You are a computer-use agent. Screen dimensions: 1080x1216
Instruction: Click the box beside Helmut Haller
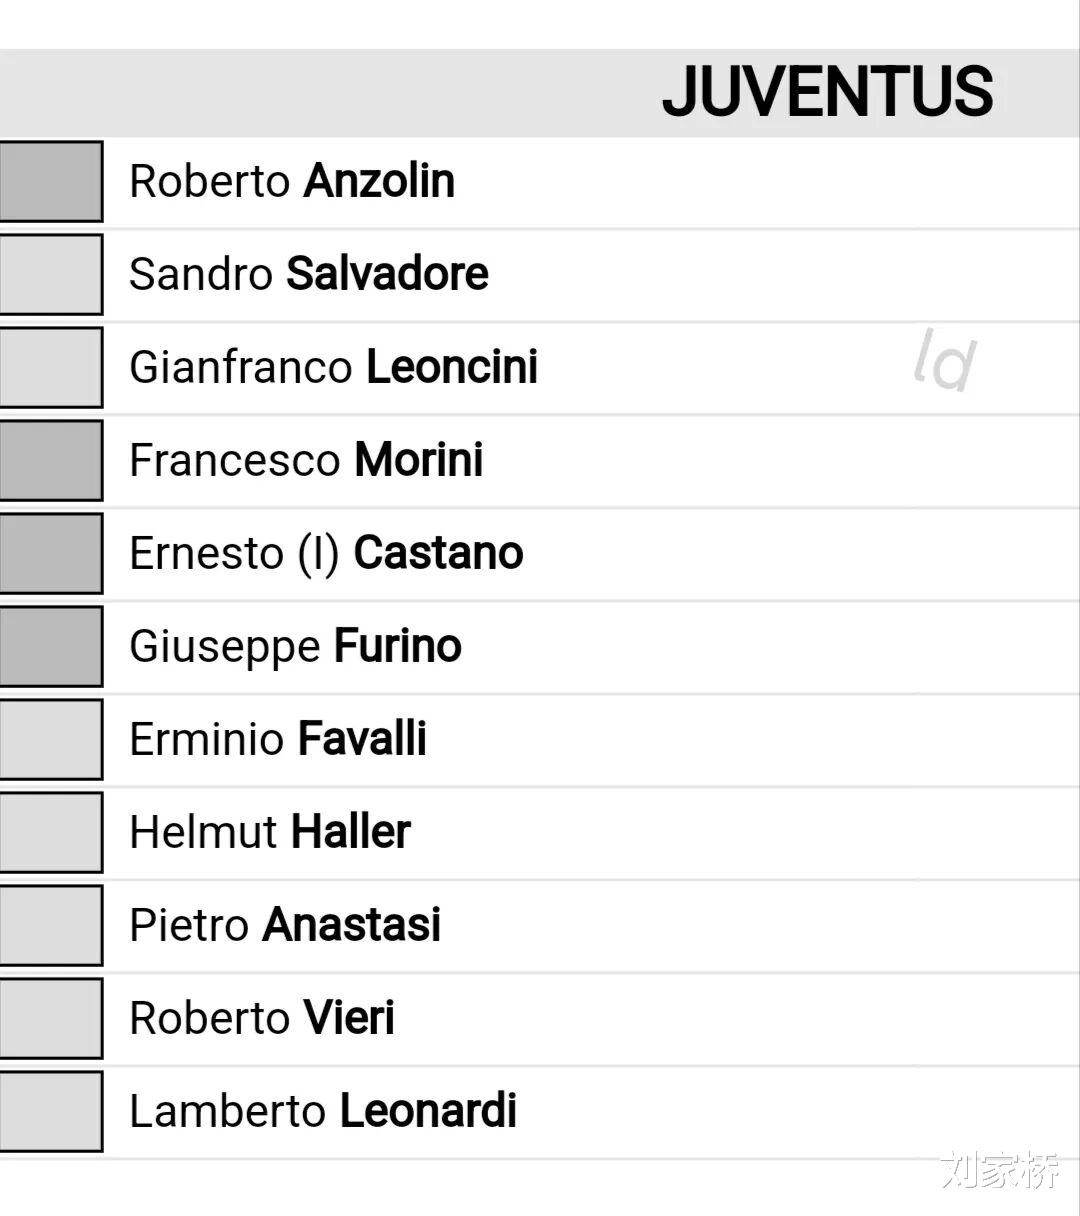point(50,832)
